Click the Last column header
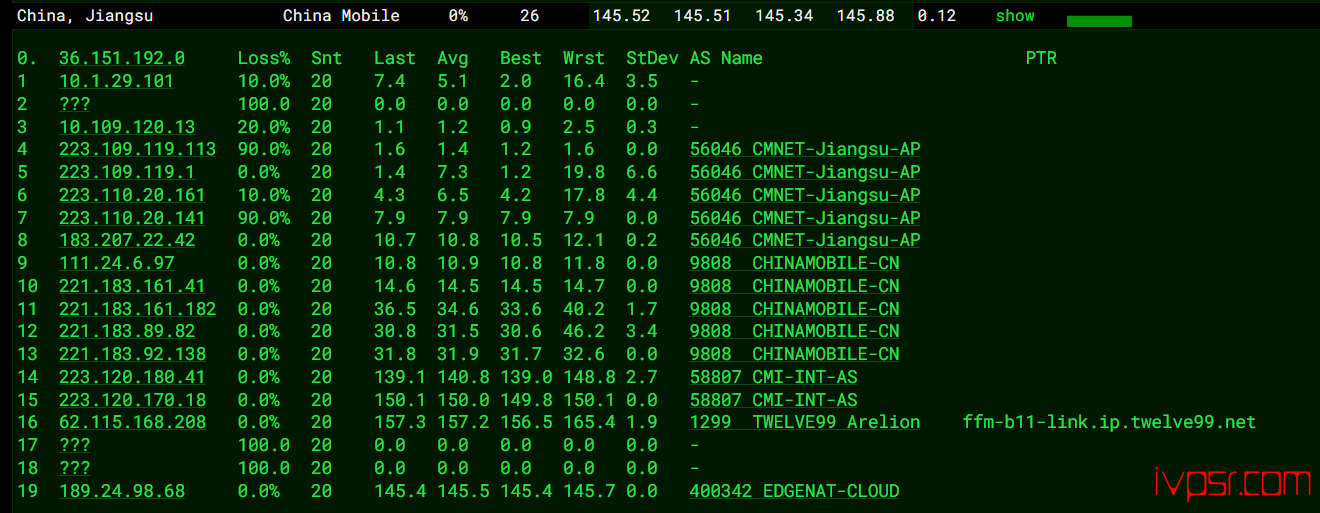This screenshot has width=1320, height=513. point(395,59)
